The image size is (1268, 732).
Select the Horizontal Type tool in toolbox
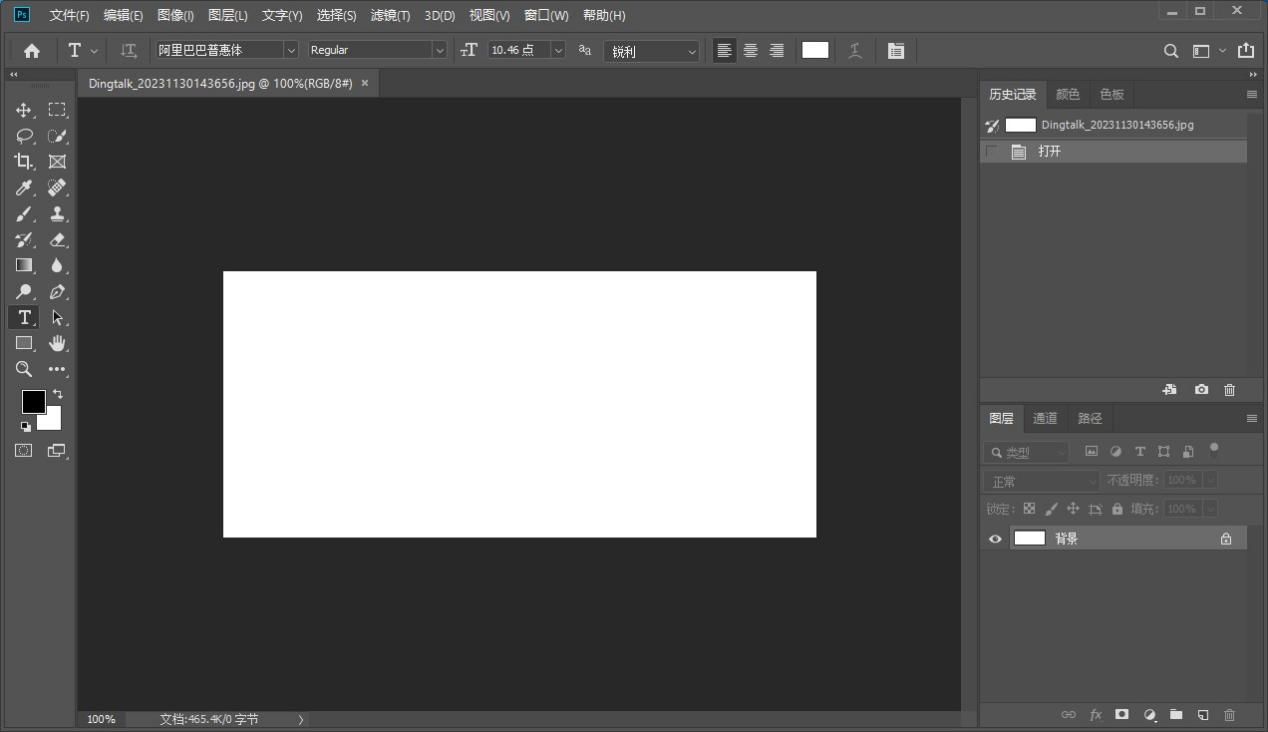pos(24,318)
